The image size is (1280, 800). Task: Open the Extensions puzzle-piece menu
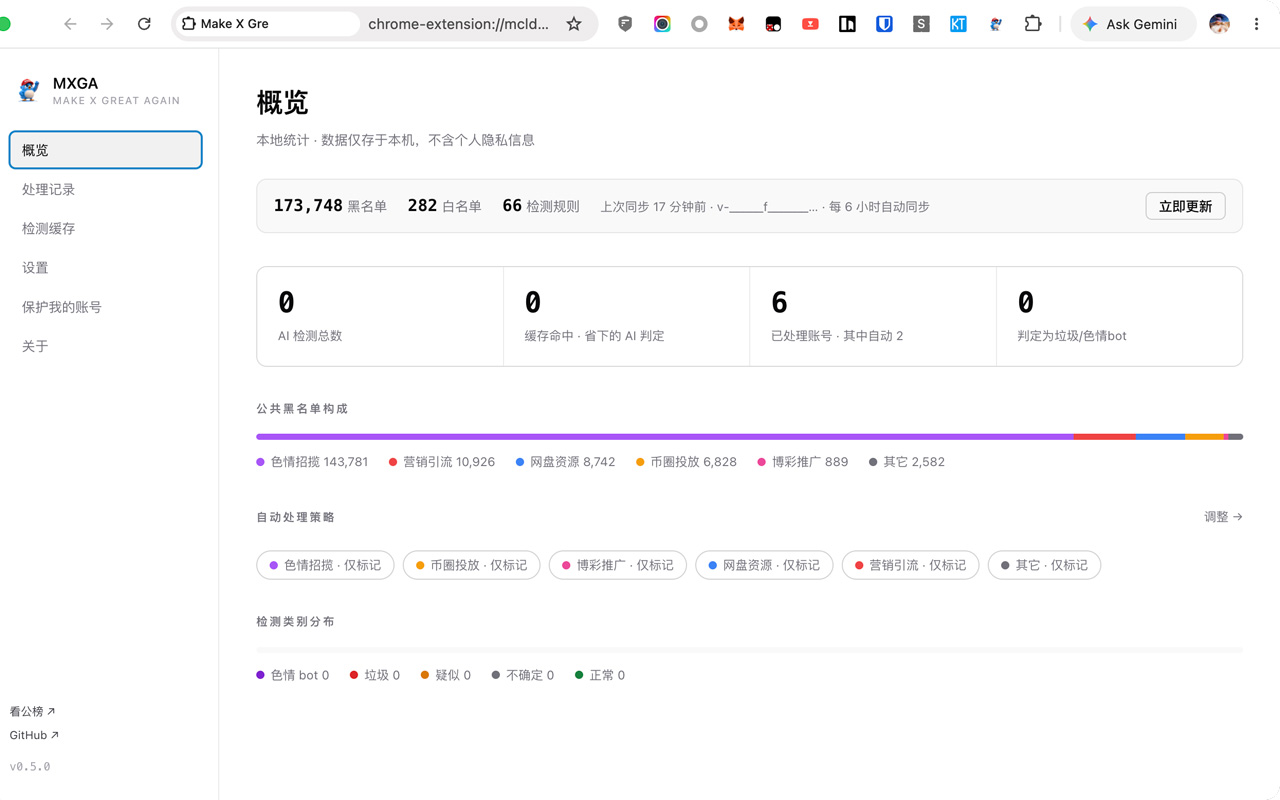[x=1033, y=24]
